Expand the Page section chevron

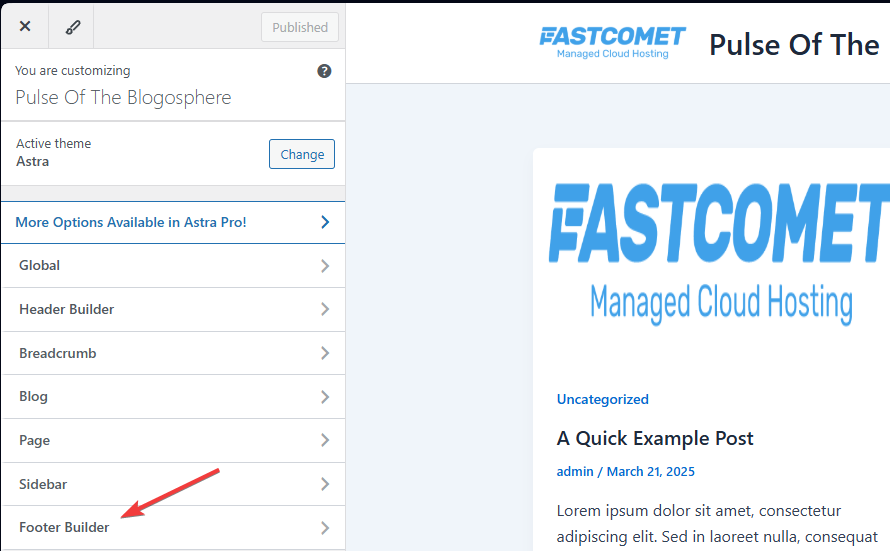(324, 440)
